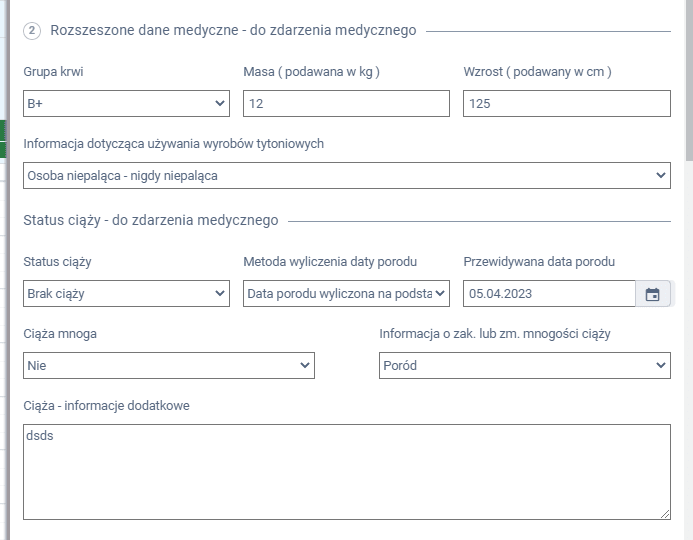Click the date field showing 05.04.2023

(x=548, y=294)
